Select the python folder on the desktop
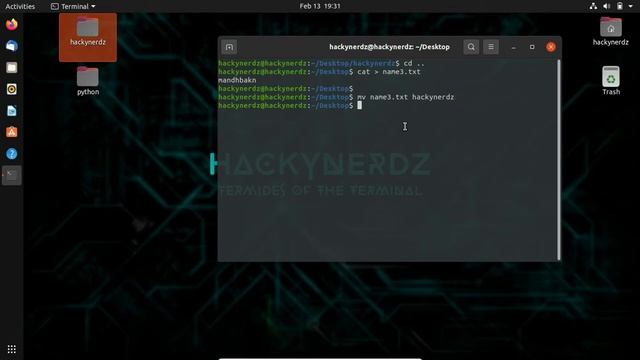This screenshot has width=640, height=360. [x=88, y=81]
